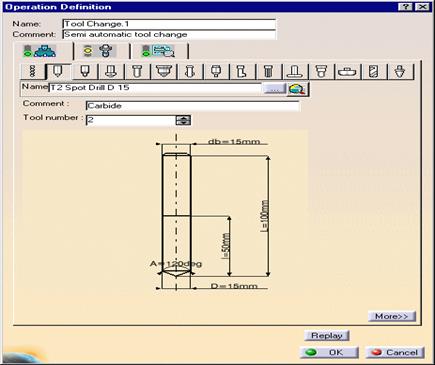435x365 pixels.
Task: Choose the second tool type icon after spot drill
Action: pos(111,71)
